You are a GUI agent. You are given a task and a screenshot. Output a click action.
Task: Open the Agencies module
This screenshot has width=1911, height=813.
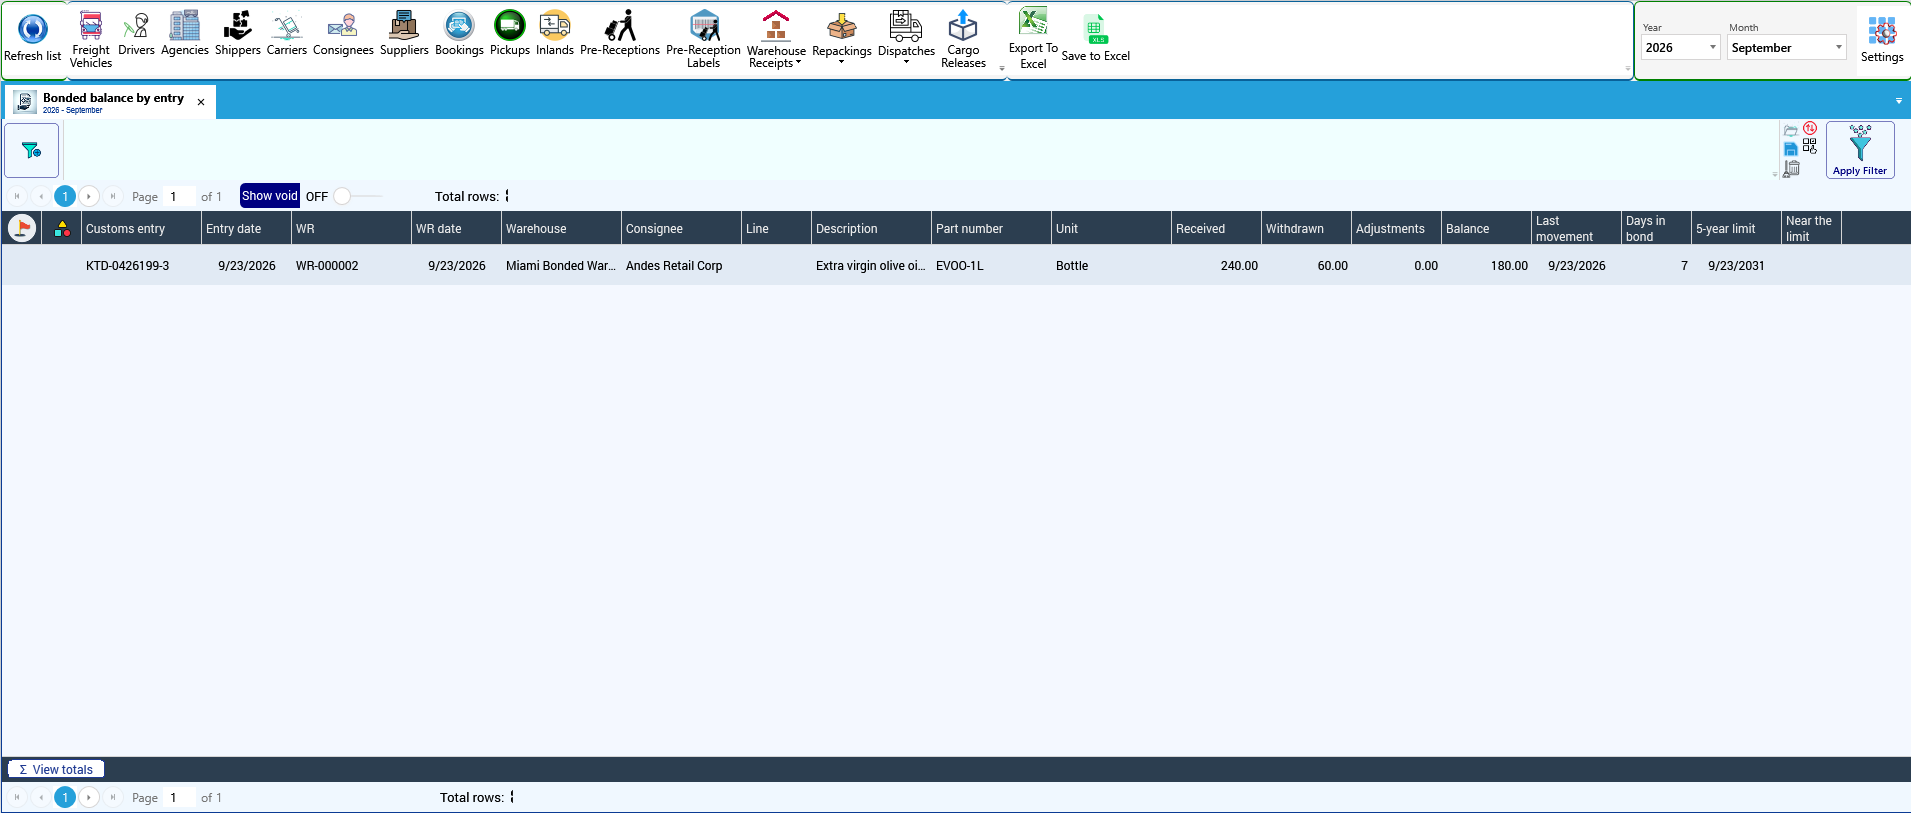pyautogui.click(x=185, y=34)
